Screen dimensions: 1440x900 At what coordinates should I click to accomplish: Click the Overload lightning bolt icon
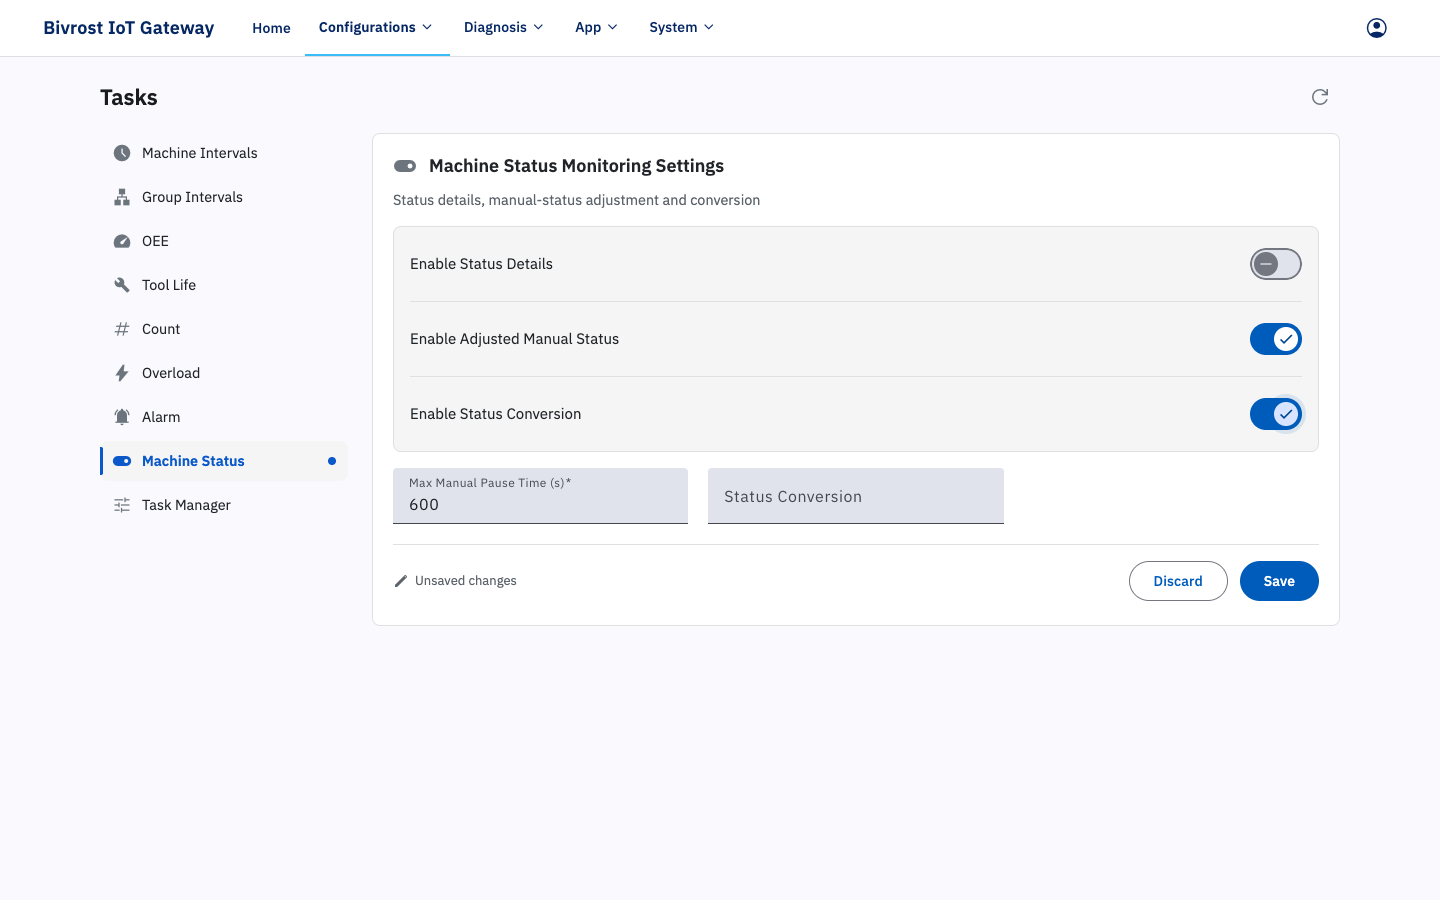click(x=122, y=373)
